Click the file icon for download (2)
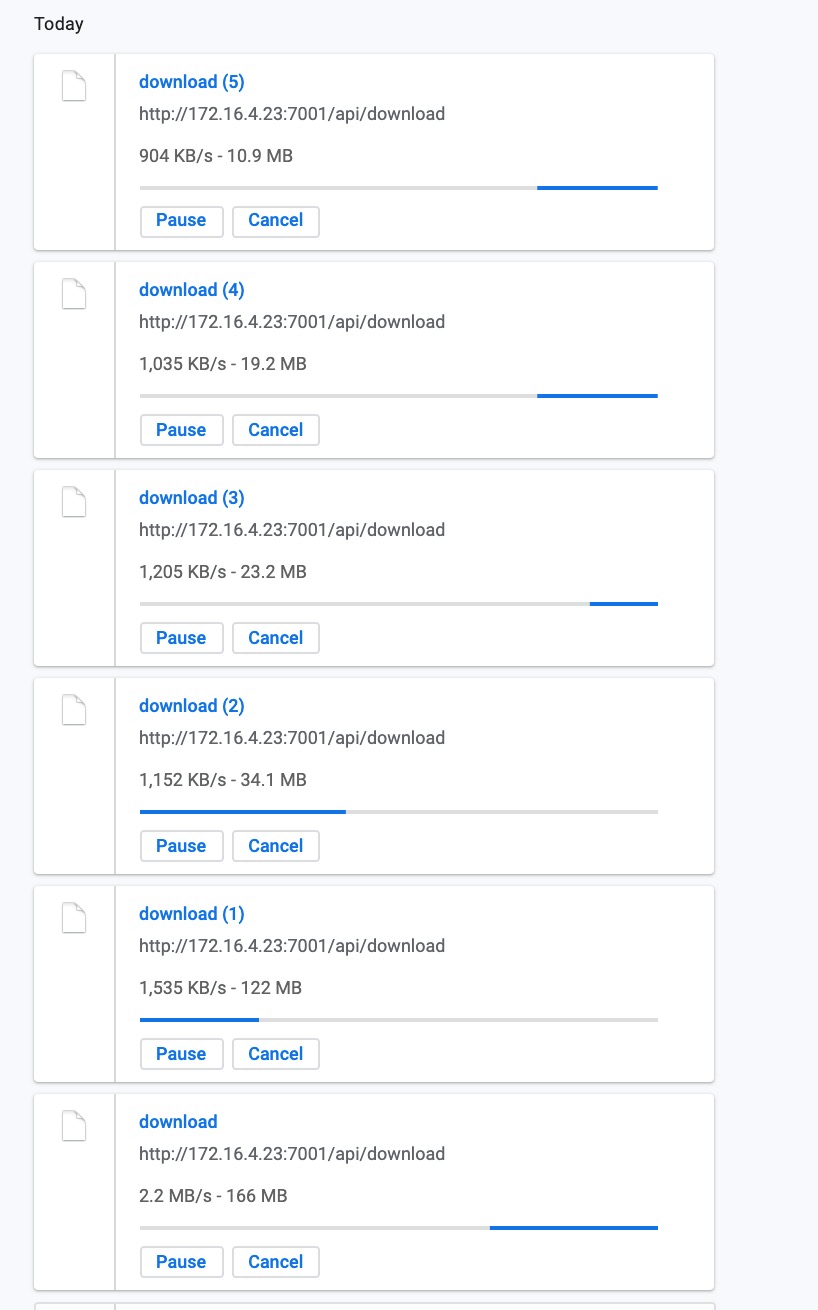 [x=74, y=710]
